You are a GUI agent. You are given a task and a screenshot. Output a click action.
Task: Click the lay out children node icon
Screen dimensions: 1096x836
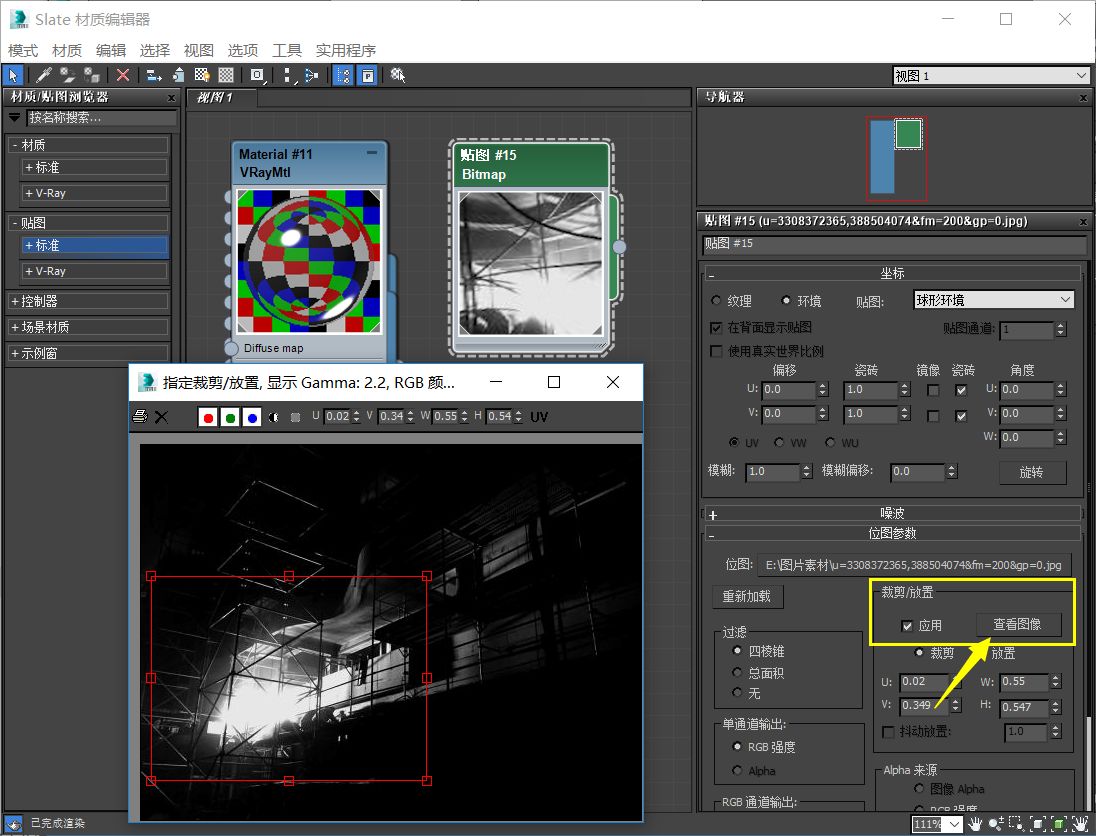tap(311, 75)
